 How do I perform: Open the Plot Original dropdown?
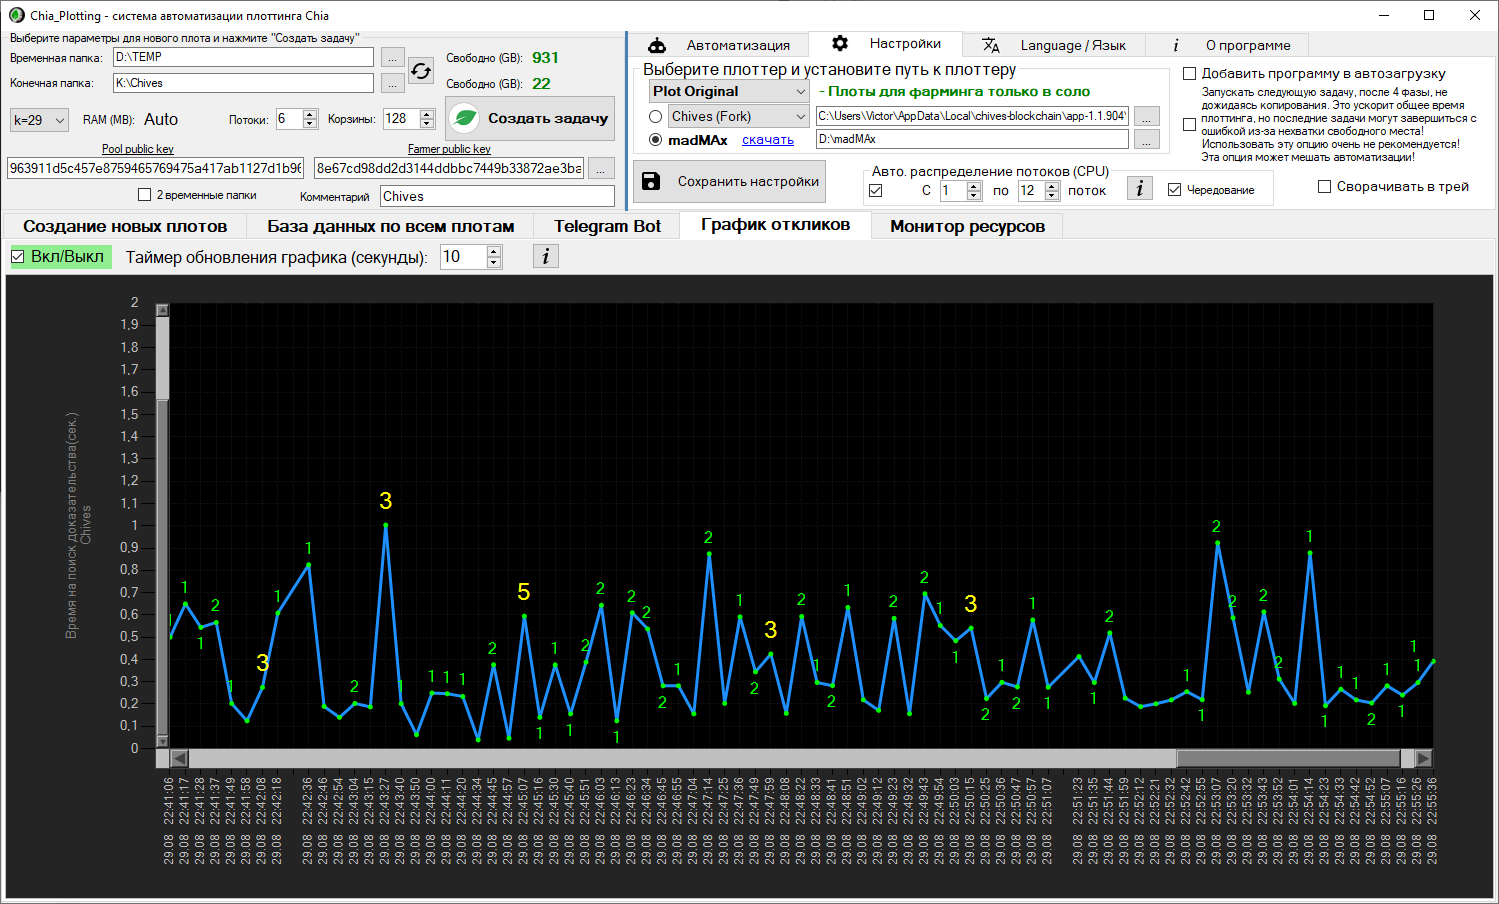(x=729, y=91)
